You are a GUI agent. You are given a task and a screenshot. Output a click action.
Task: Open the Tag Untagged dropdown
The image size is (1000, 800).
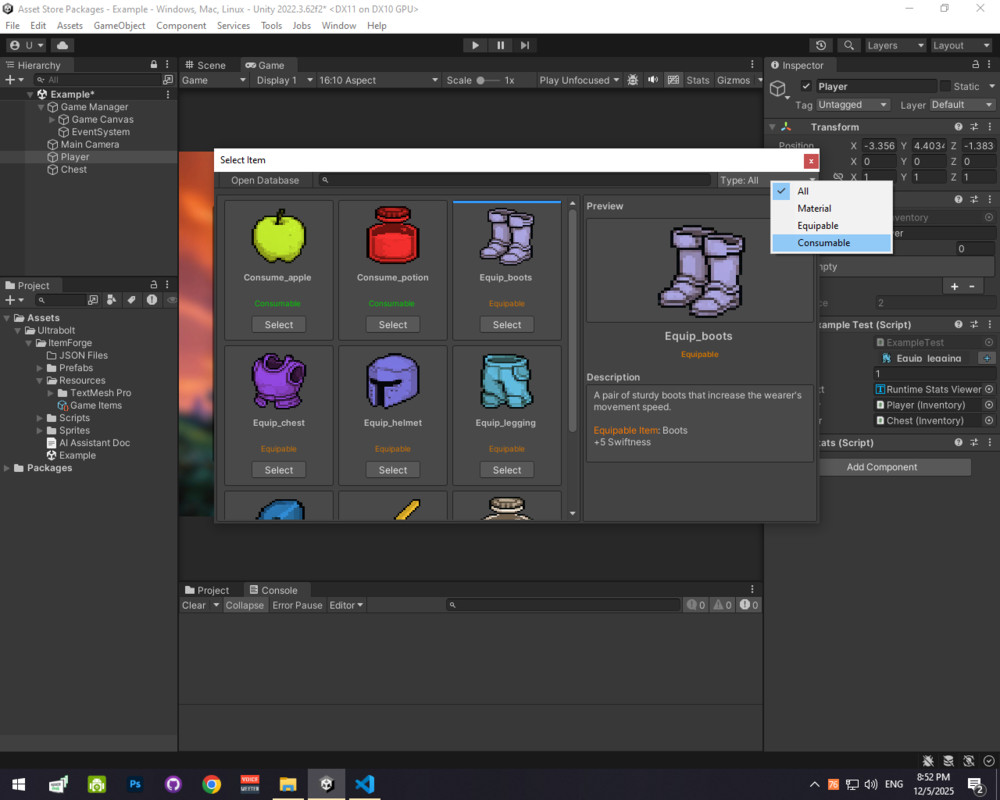point(852,104)
